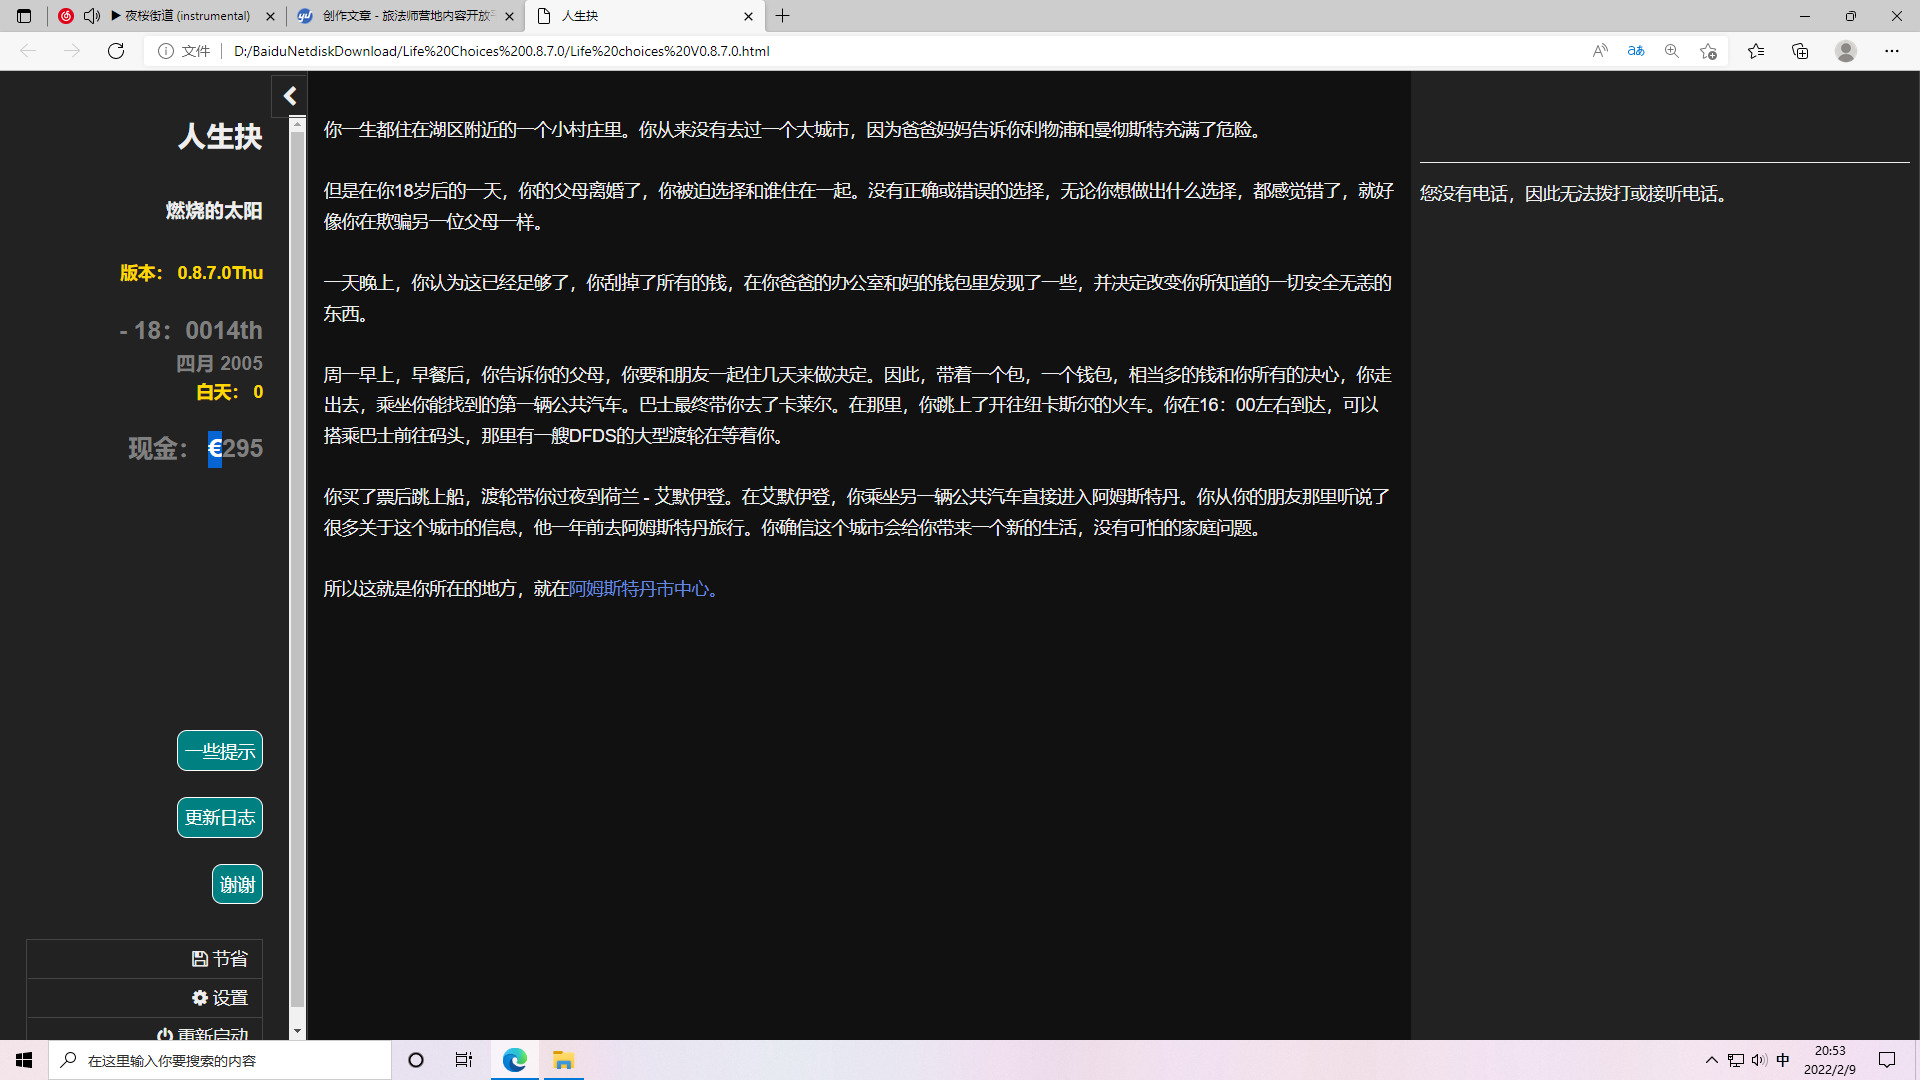This screenshot has height=1080, width=1920.
Task: Mute the audio playing tab speaker icon
Action: tap(91, 16)
